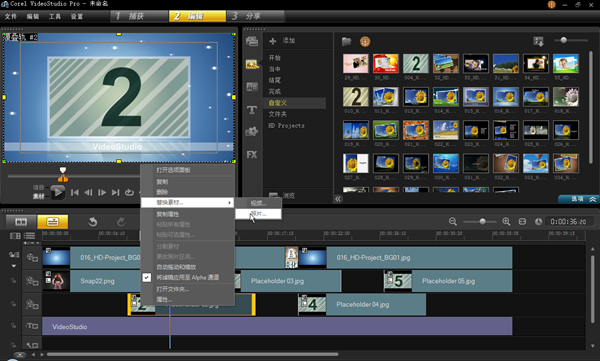Step to the previous frame
This screenshot has width=600, height=361.
point(88,192)
